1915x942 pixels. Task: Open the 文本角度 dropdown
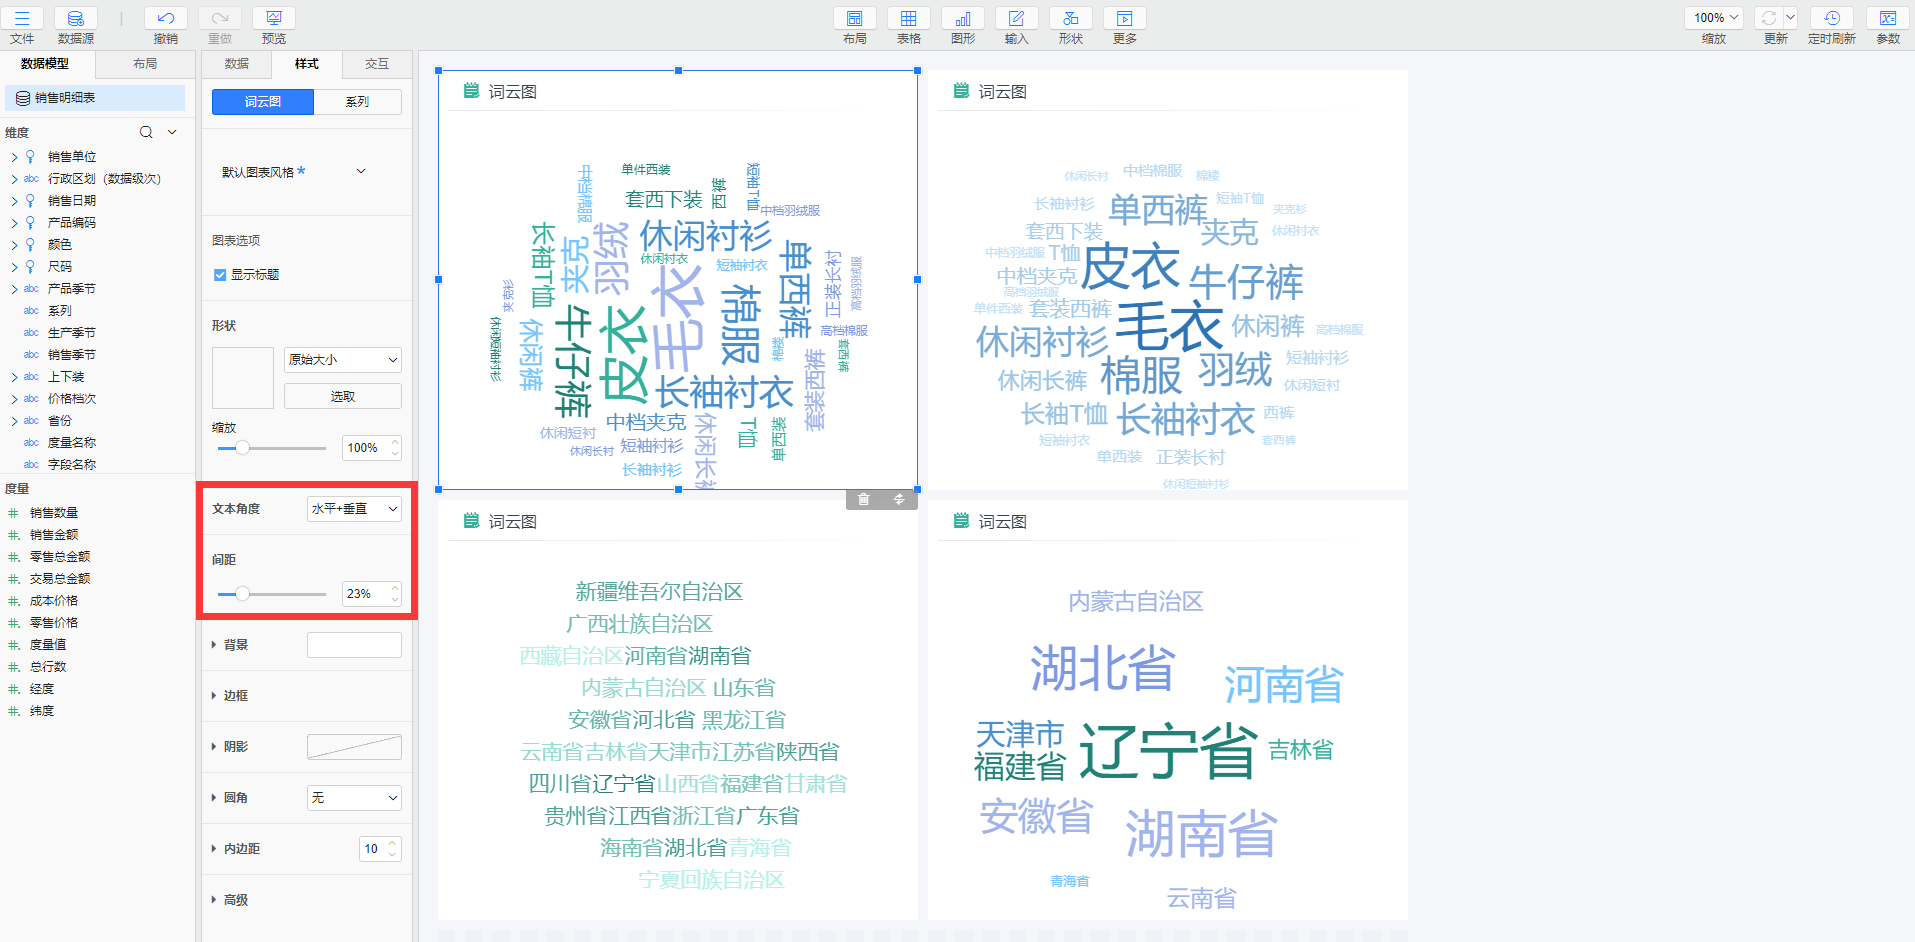tap(354, 509)
